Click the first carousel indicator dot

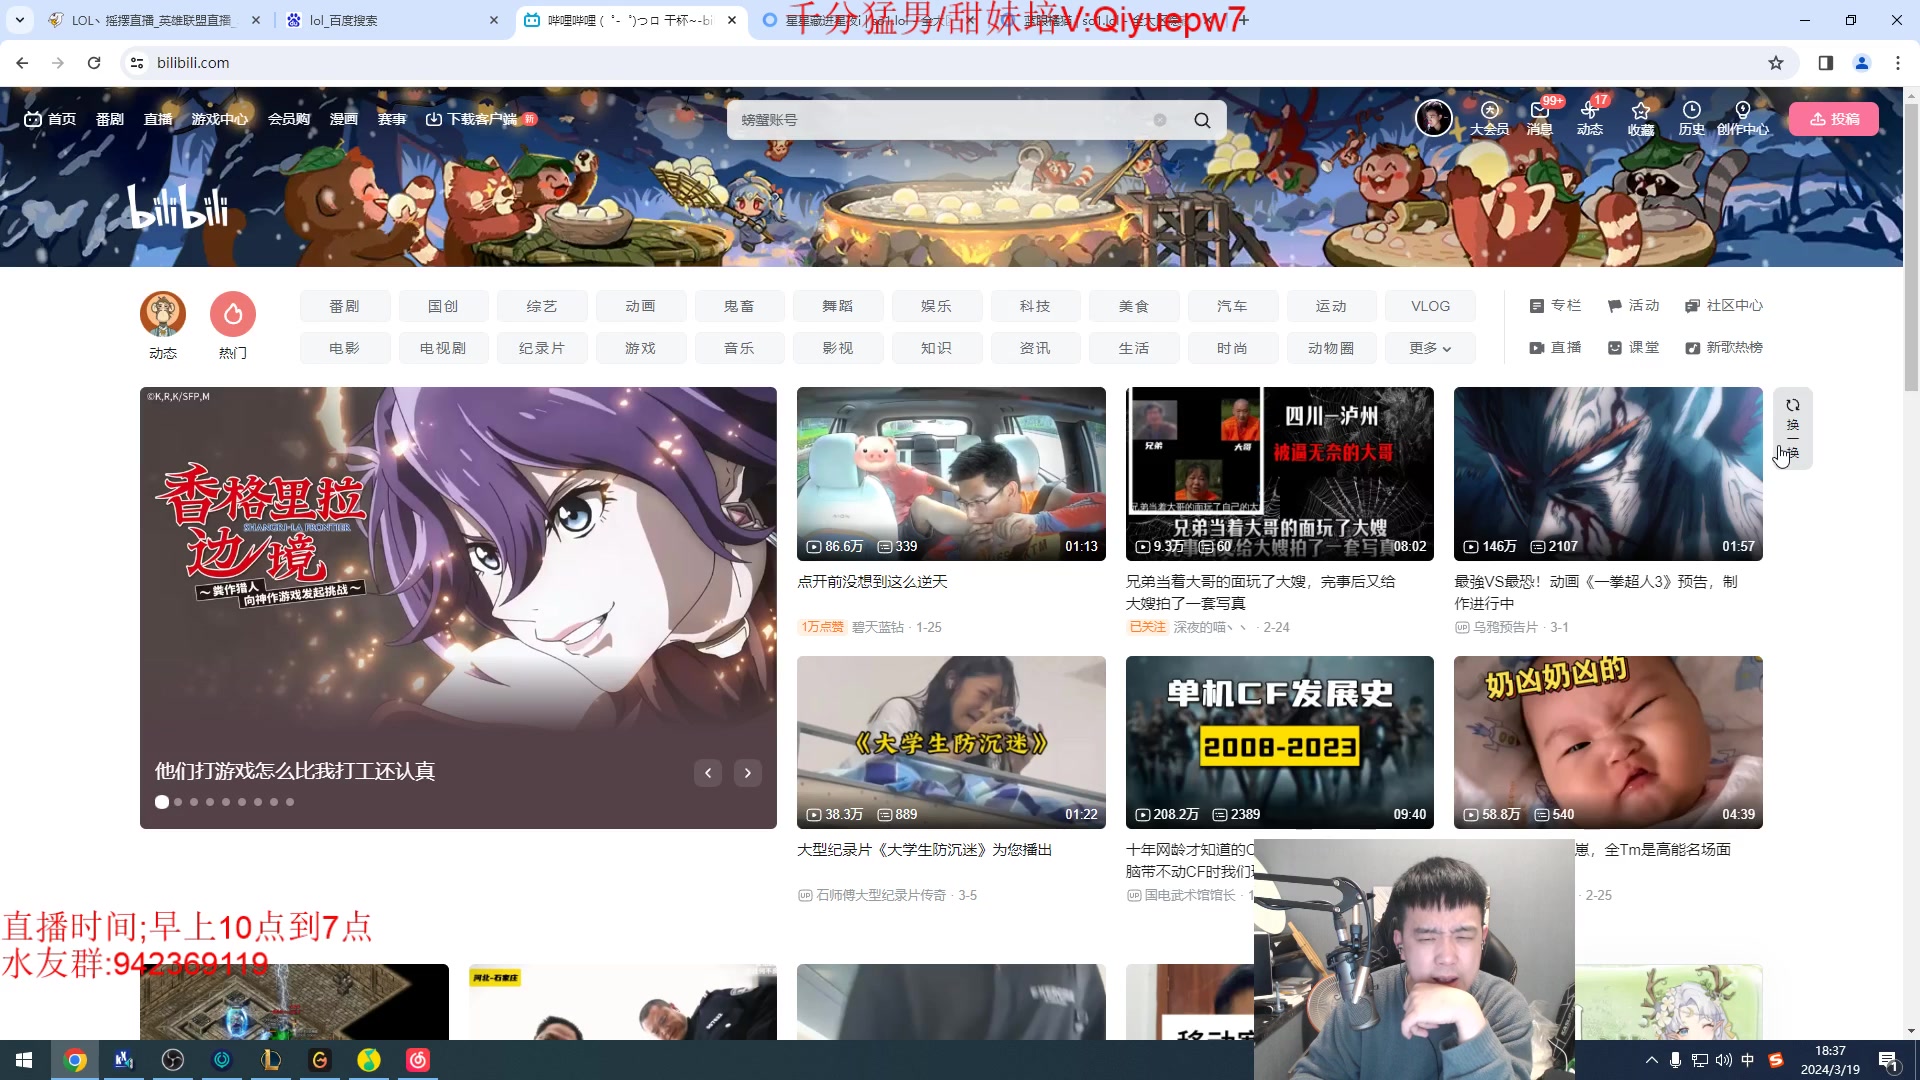click(x=162, y=802)
